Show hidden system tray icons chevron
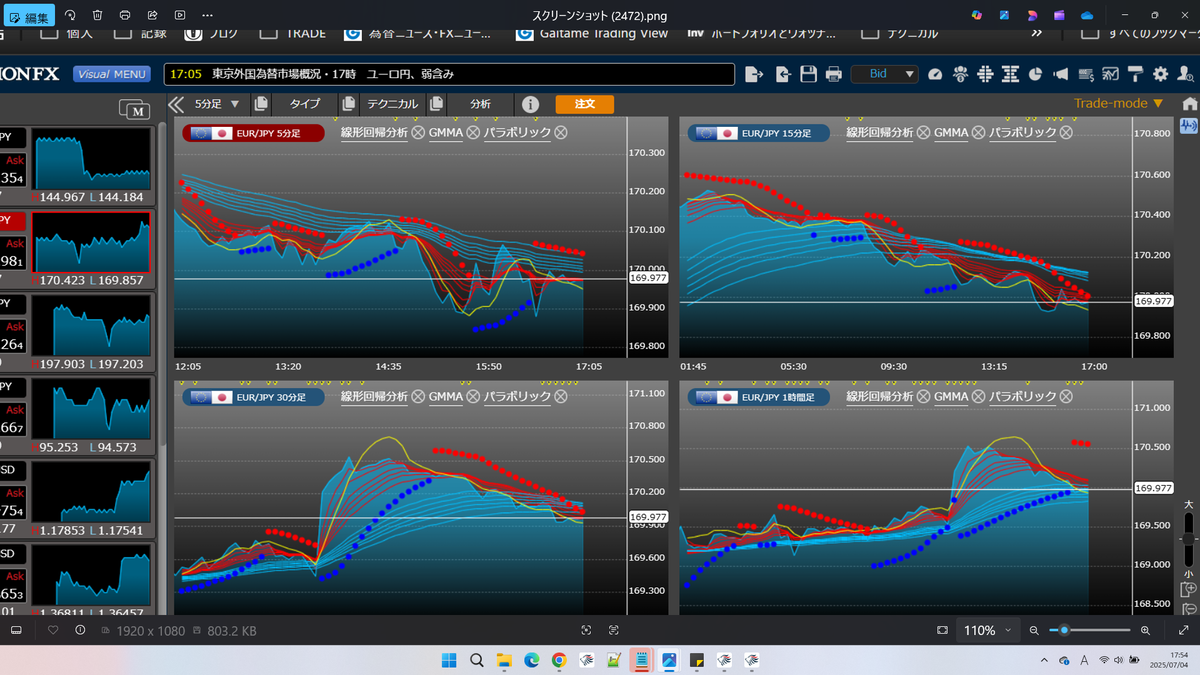 coord(1044,660)
